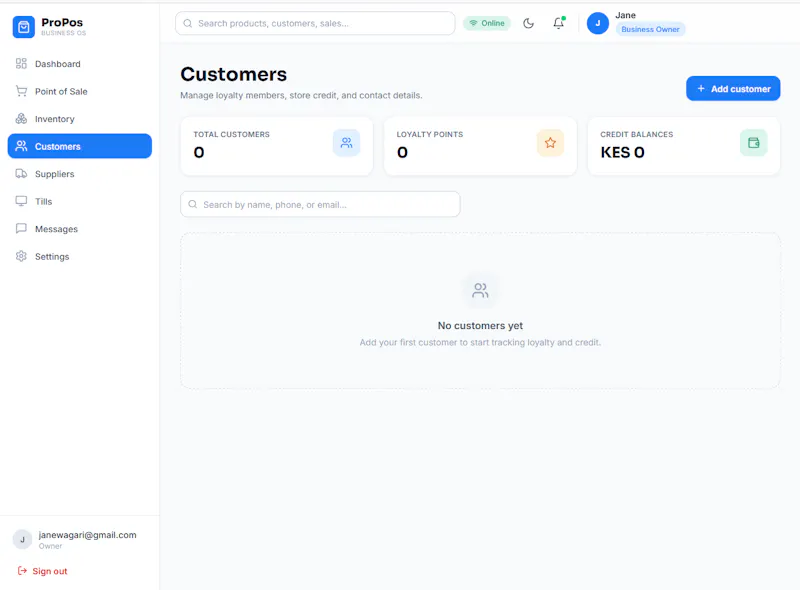Viewport: 800px width, 590px height.
Task: Click the Business Owner role badge
Action: coord(651,30)
